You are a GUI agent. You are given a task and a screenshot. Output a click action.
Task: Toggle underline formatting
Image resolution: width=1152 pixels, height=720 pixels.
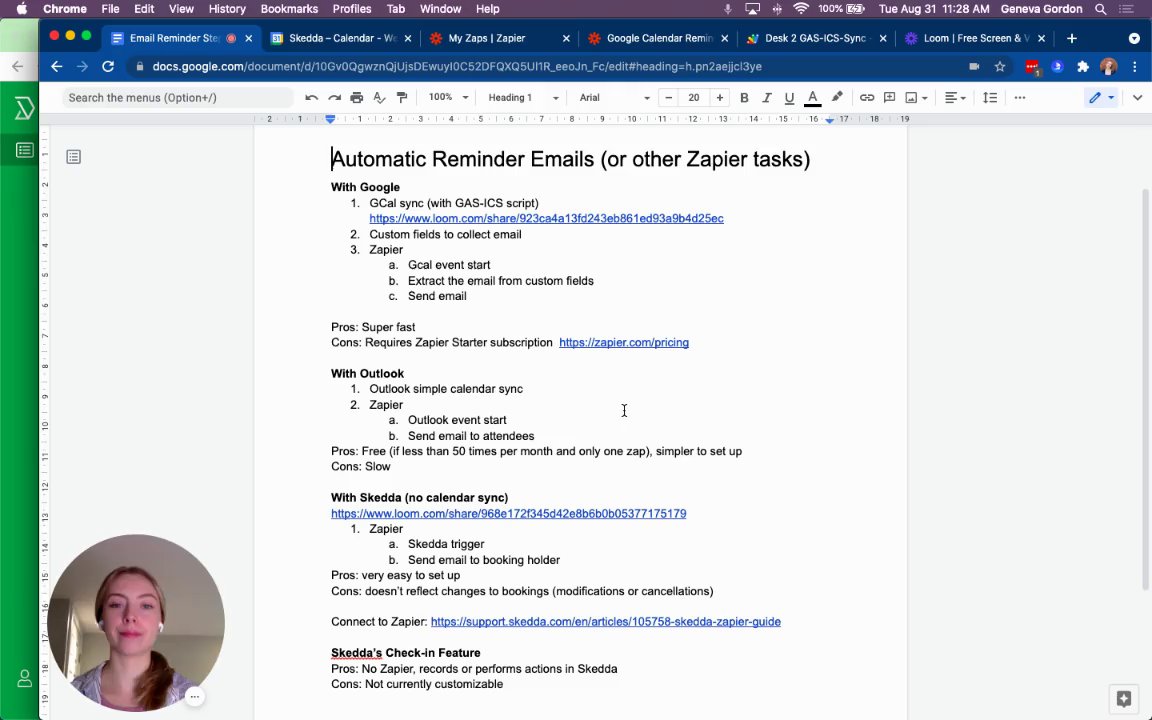pos(789,98)
